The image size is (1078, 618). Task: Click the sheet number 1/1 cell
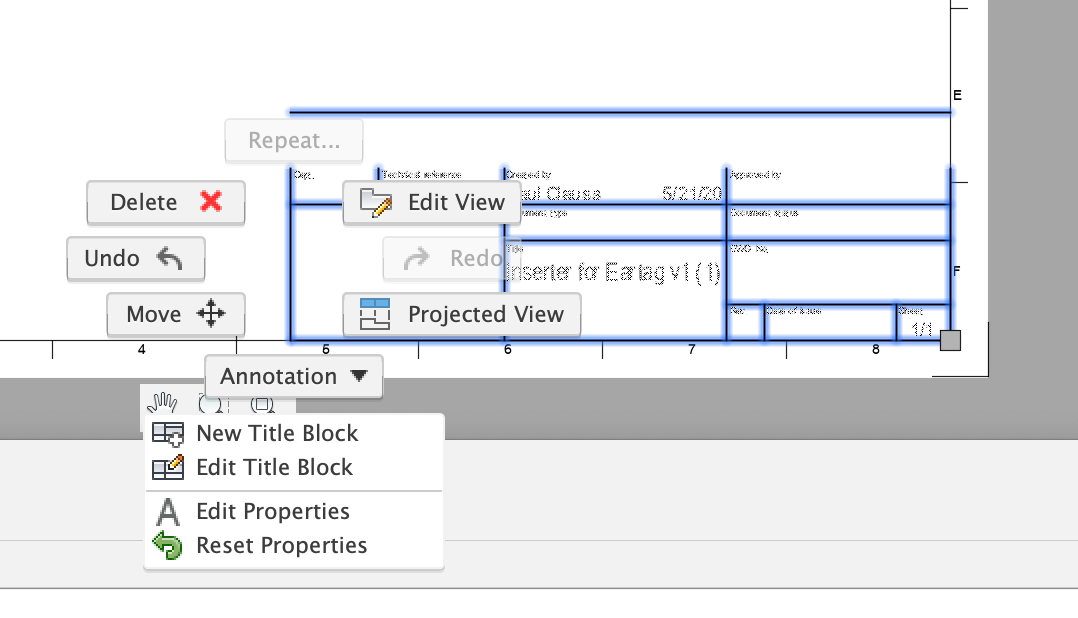(922, 327)
